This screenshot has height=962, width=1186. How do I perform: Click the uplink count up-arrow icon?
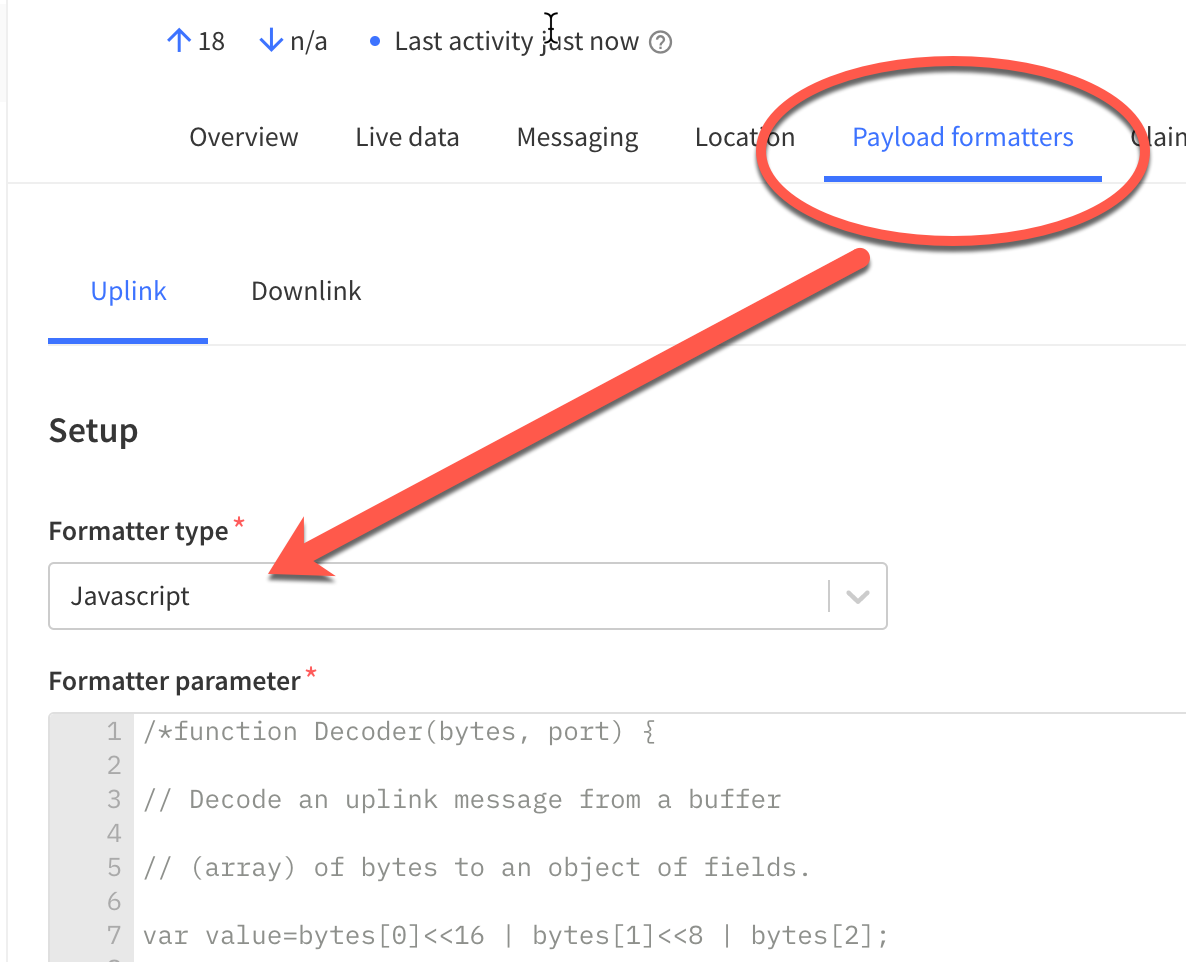click(178, 41)
